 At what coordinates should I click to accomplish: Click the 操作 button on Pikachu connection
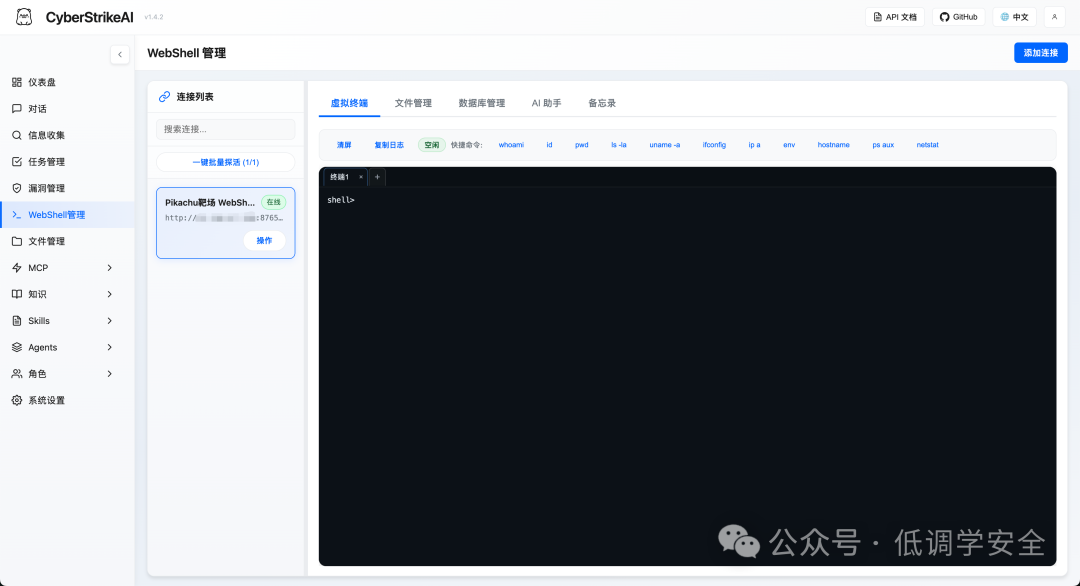point(264,240)
